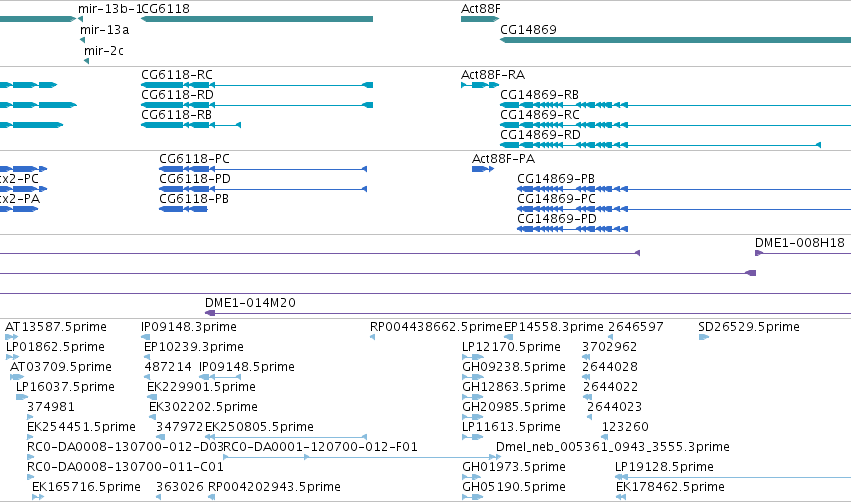This screenshot has height=502, width=851.
Task: Click the DME1-008H18 clone label
Action: [x=799, y=243]
